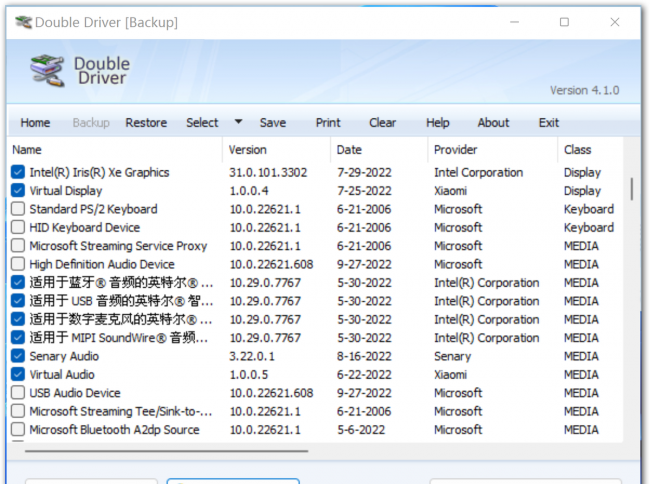Uncheck the Senary Audio driver checkbox
This screenshot has height=484, width=650.
tap(18, 356)
